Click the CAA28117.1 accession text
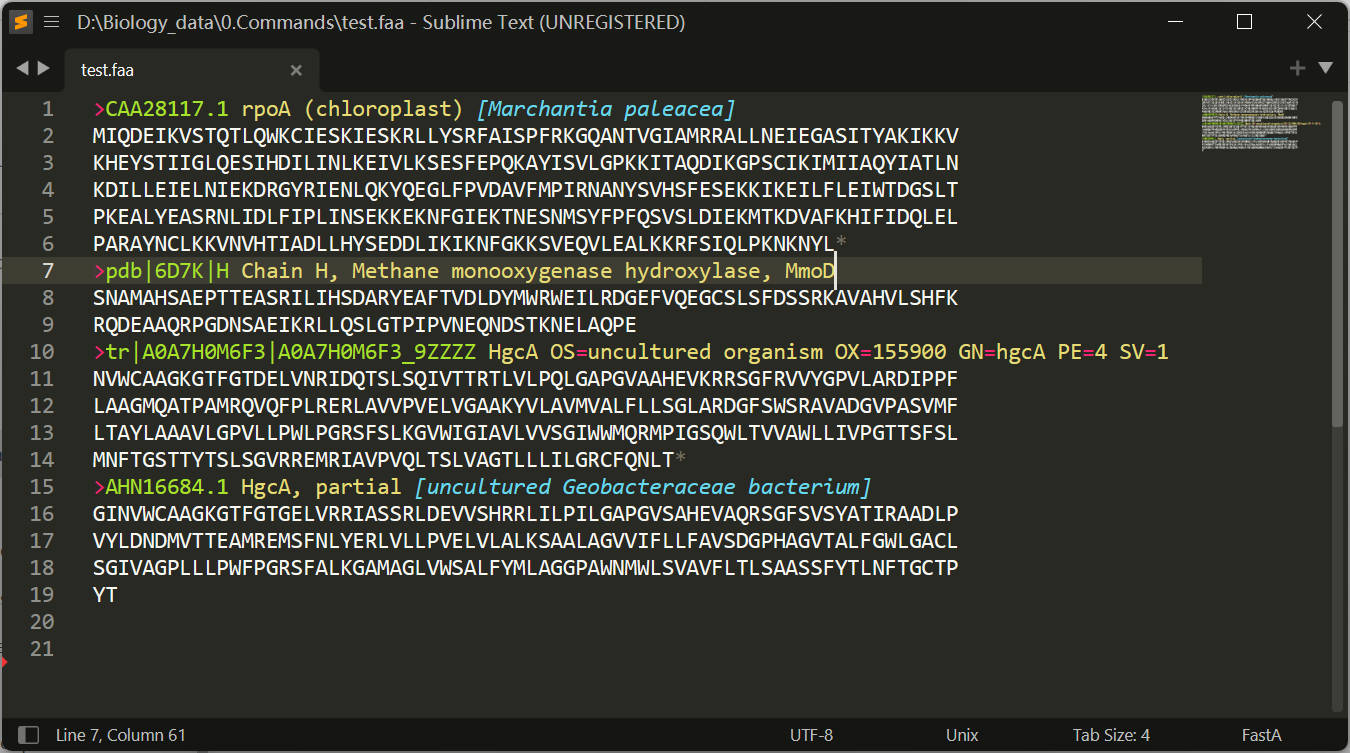The image size is (1350, 753). tap(167, 109)
